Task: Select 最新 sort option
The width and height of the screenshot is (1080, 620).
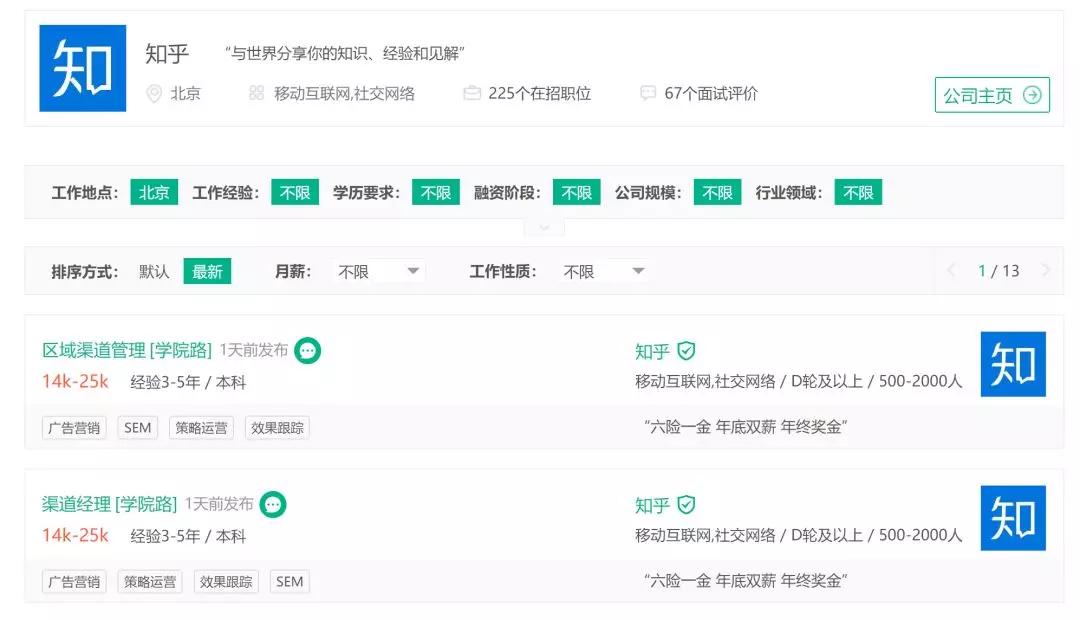Action: click(207, 271)
